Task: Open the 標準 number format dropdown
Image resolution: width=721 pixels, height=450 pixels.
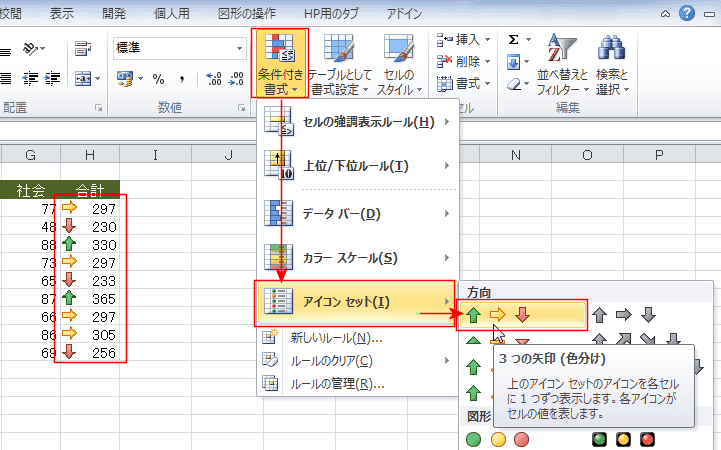Action: pyautogui.click(x=240, y=48)
